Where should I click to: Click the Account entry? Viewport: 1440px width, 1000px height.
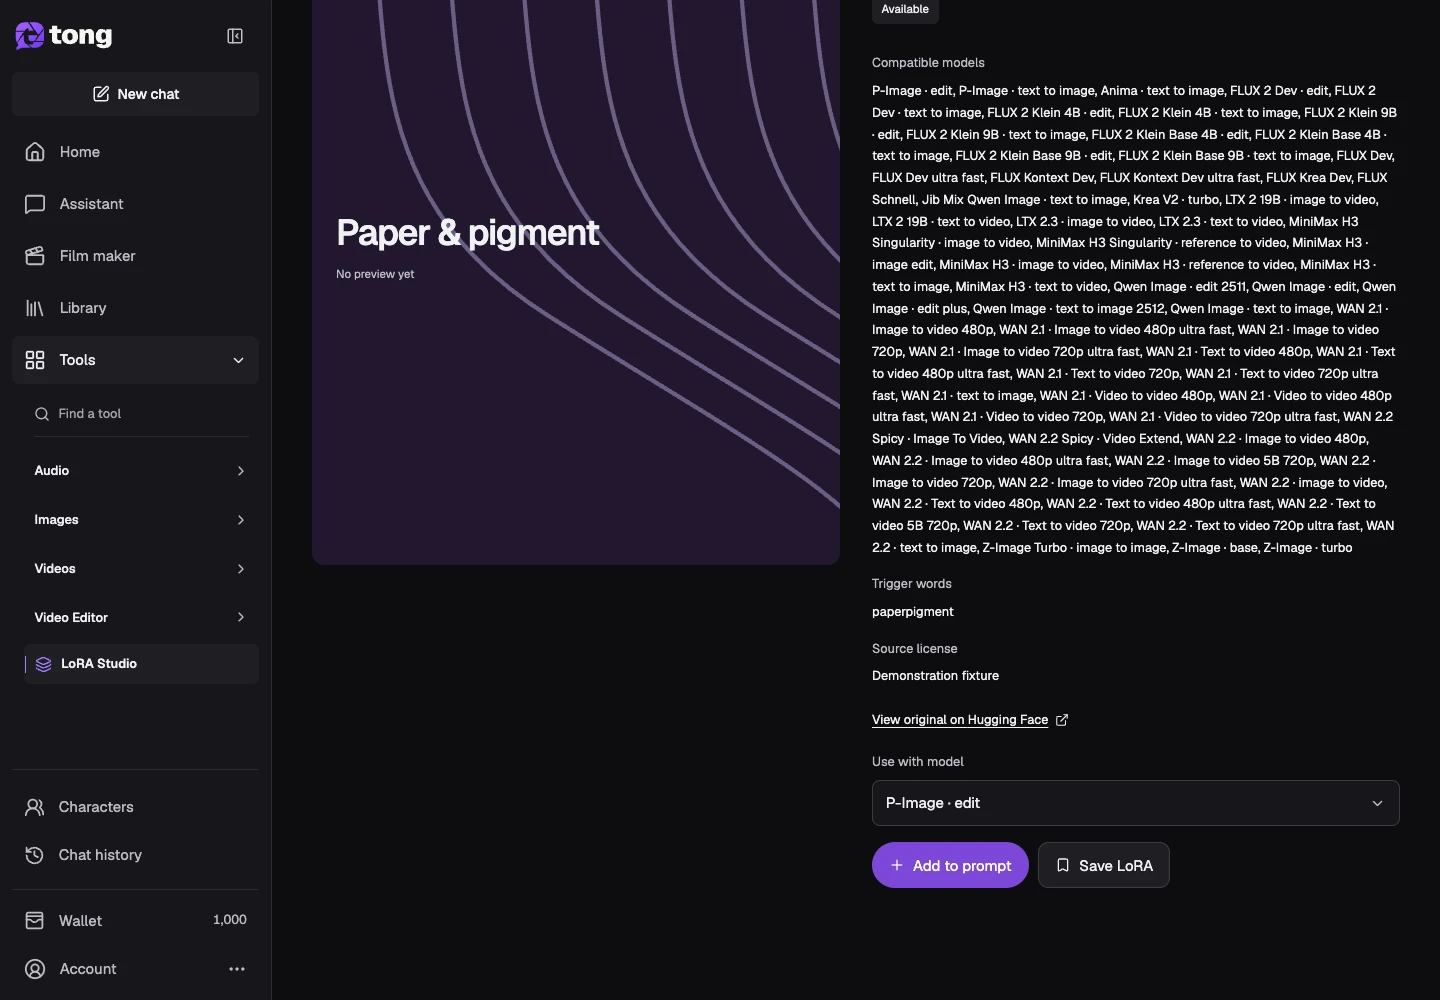click(x=136, y=969)
